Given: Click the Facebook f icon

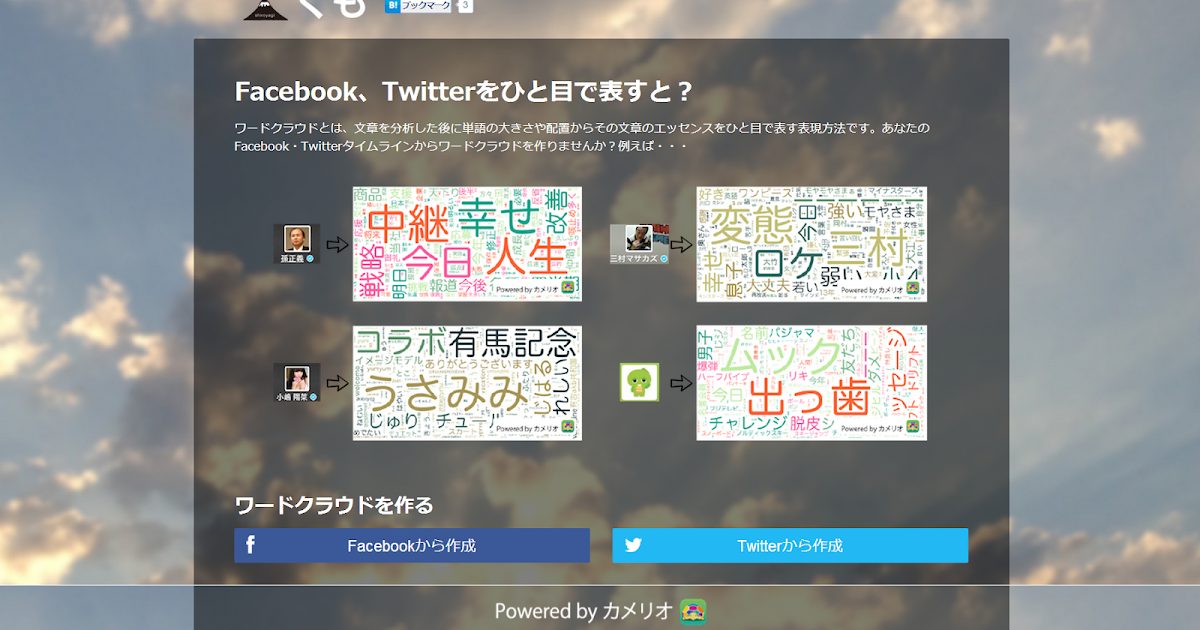Looking at the screenshot, I should 250,545.
